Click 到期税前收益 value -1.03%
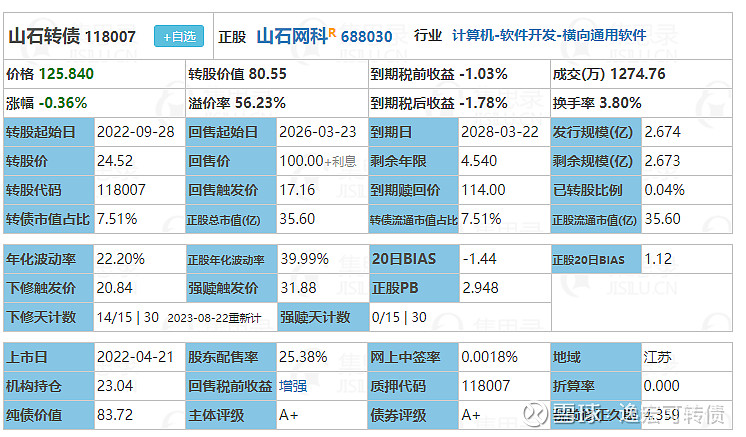This screenshot has width=746, height=437. coord(483,74)
